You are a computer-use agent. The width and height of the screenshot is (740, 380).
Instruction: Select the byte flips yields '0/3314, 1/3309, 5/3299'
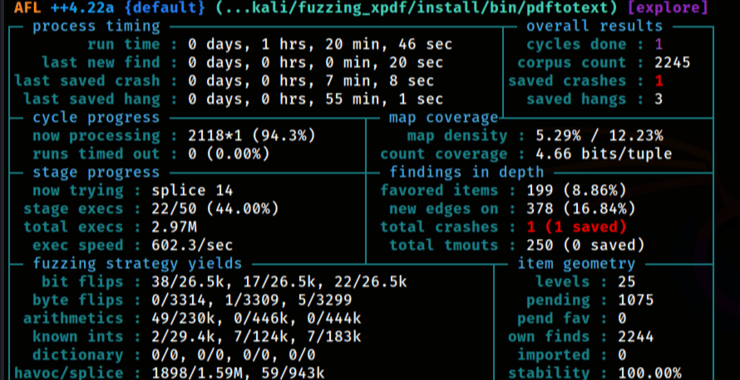[x=252, y=301]
